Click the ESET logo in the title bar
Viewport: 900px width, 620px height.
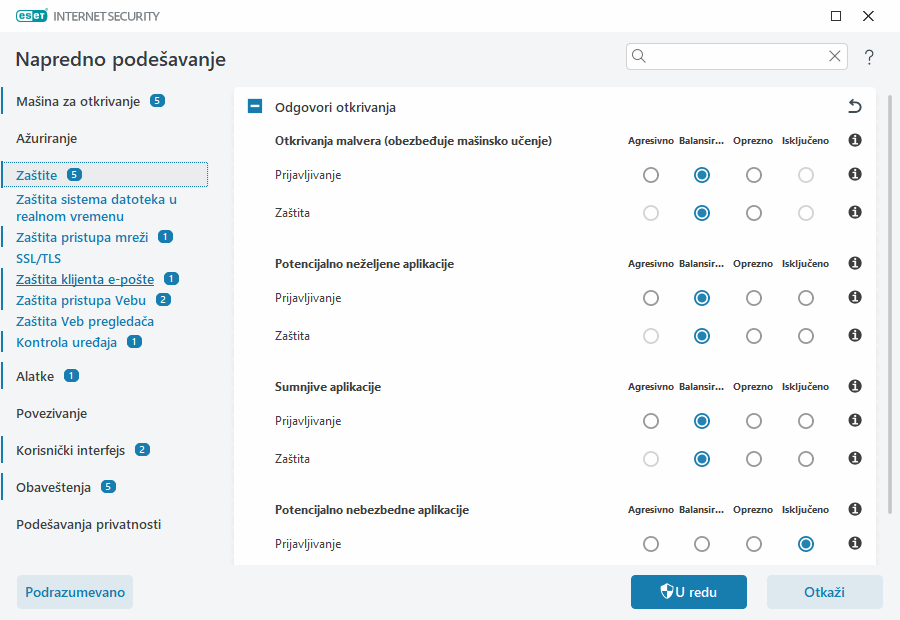[30, 16]
